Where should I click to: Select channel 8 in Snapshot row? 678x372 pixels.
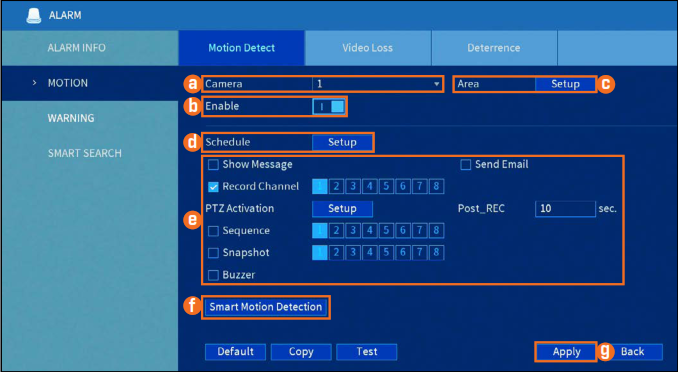coord(436,253)
